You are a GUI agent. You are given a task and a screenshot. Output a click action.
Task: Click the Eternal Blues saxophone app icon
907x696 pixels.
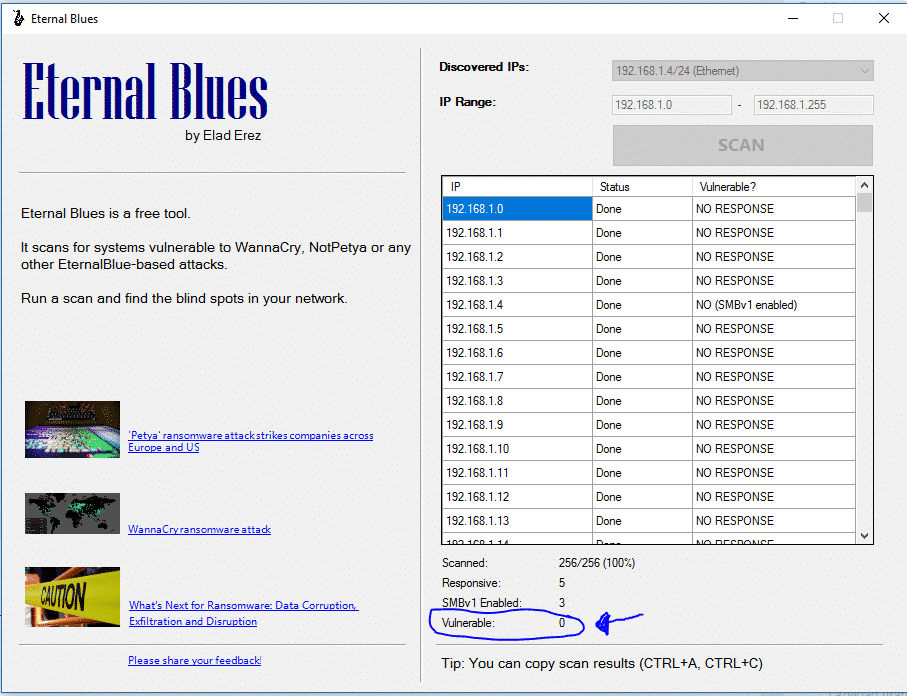tap(19, 19)
